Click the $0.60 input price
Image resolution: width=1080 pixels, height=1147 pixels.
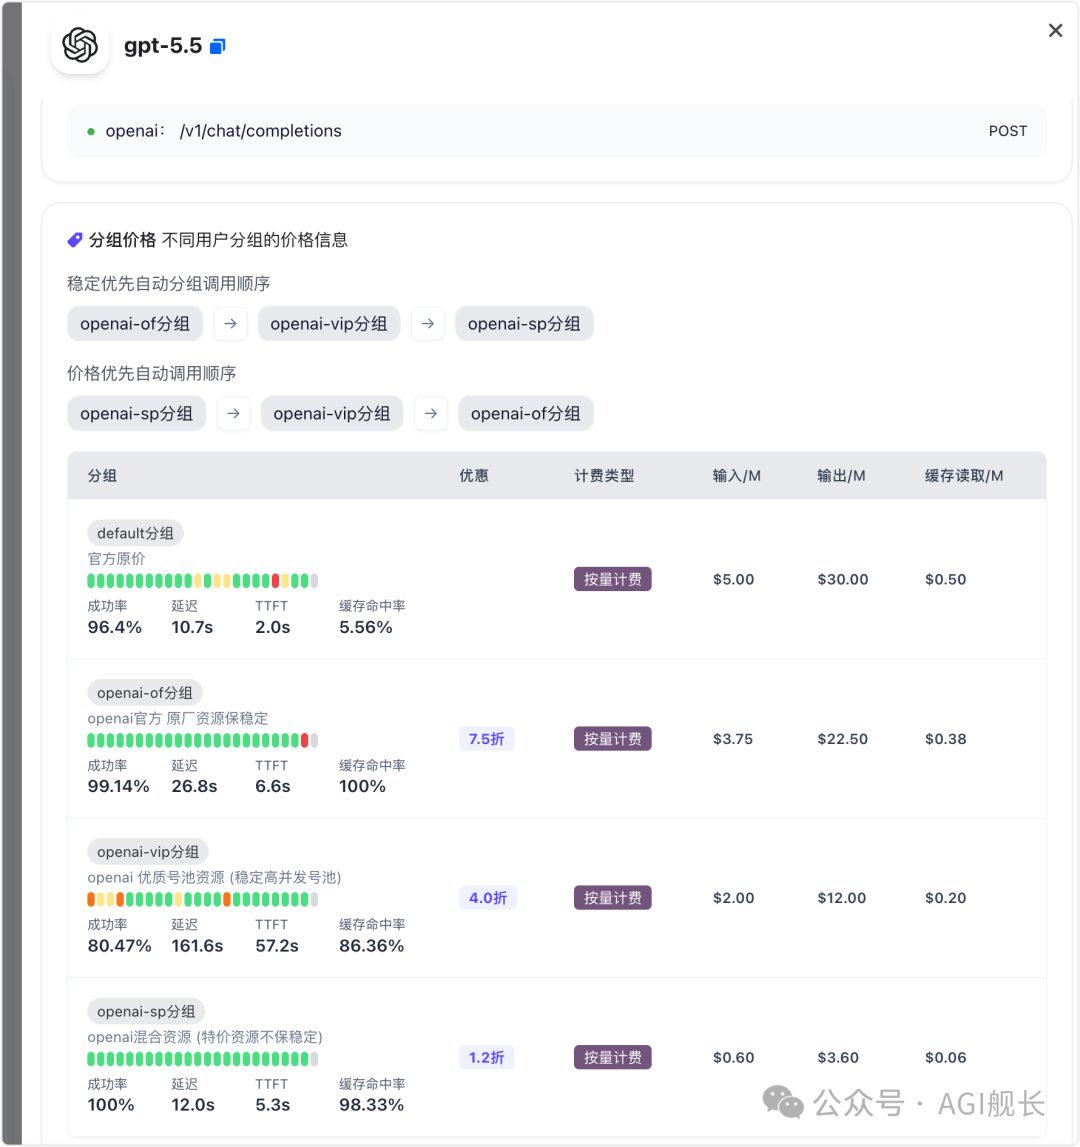[x=733, y=1058]
